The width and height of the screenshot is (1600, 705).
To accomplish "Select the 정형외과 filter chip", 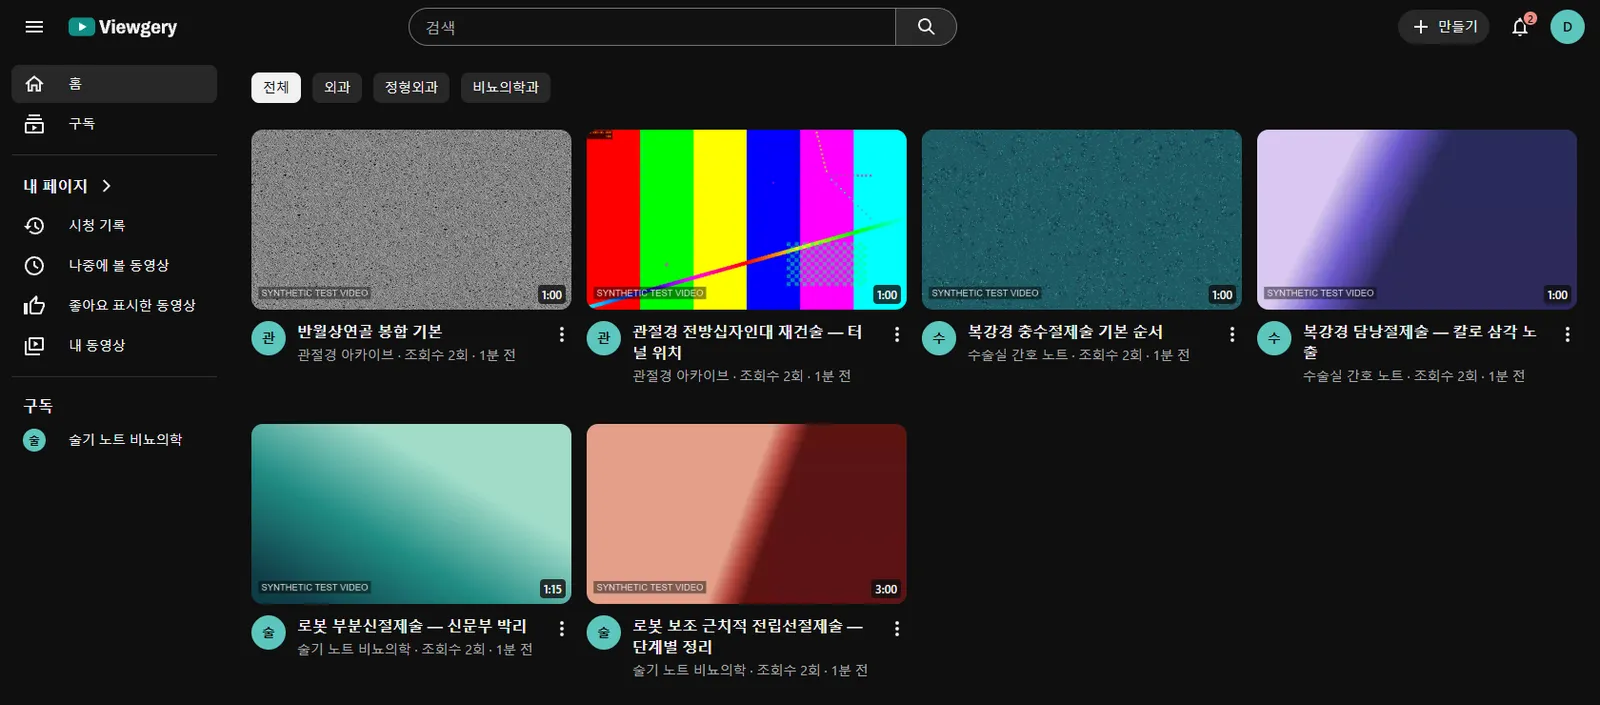I will [411, 88].
